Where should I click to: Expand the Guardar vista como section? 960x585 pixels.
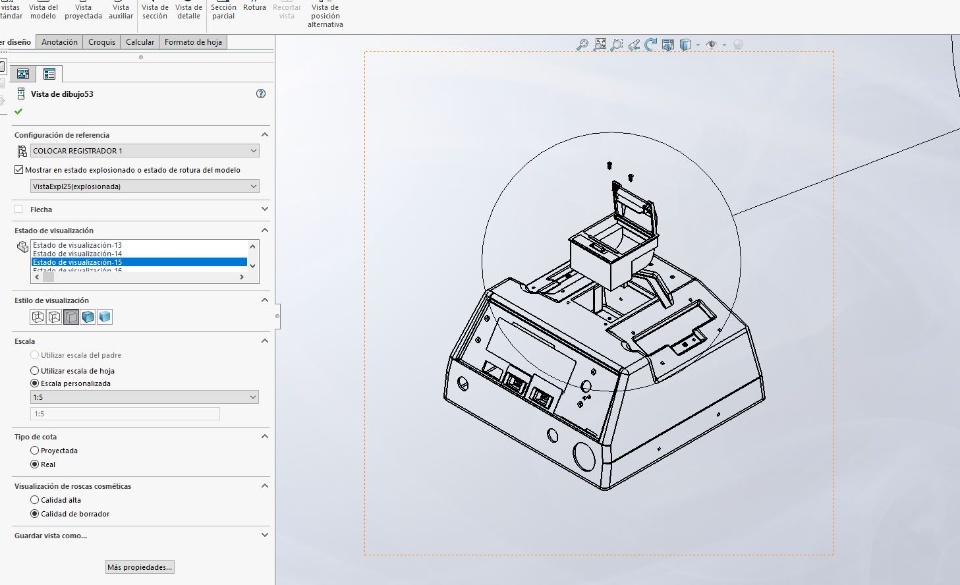pyautogui.click(x=264, y=535)
